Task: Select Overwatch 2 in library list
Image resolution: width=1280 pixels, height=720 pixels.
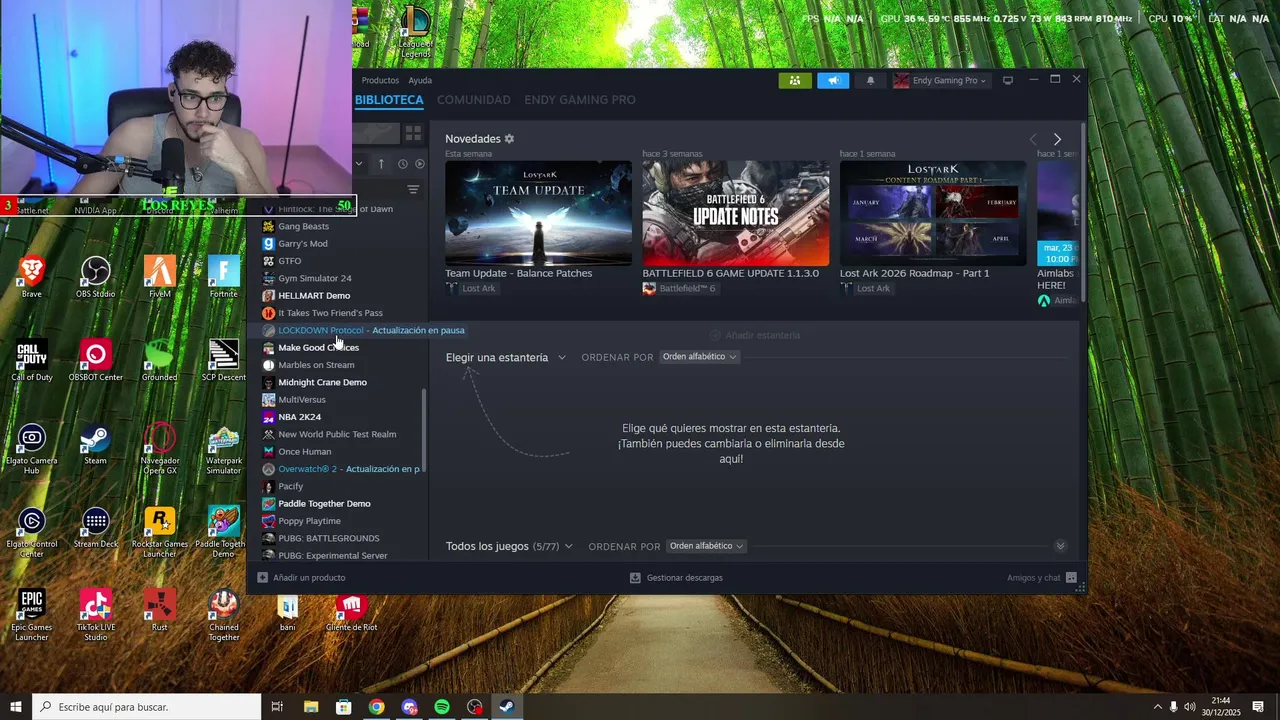Action: [339, 469]
